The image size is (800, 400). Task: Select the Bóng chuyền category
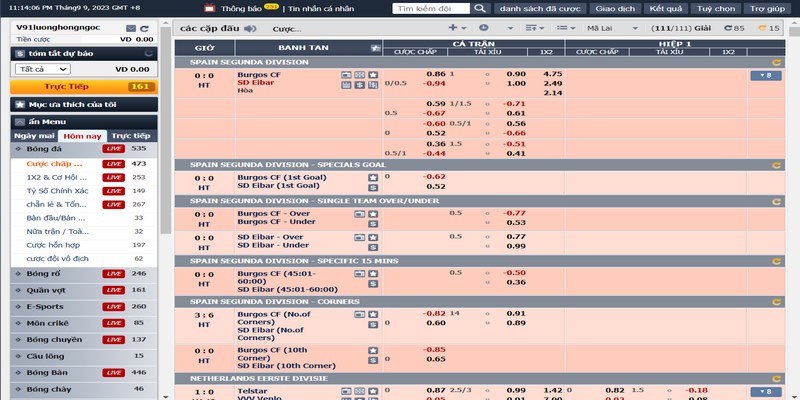point(84,340)
